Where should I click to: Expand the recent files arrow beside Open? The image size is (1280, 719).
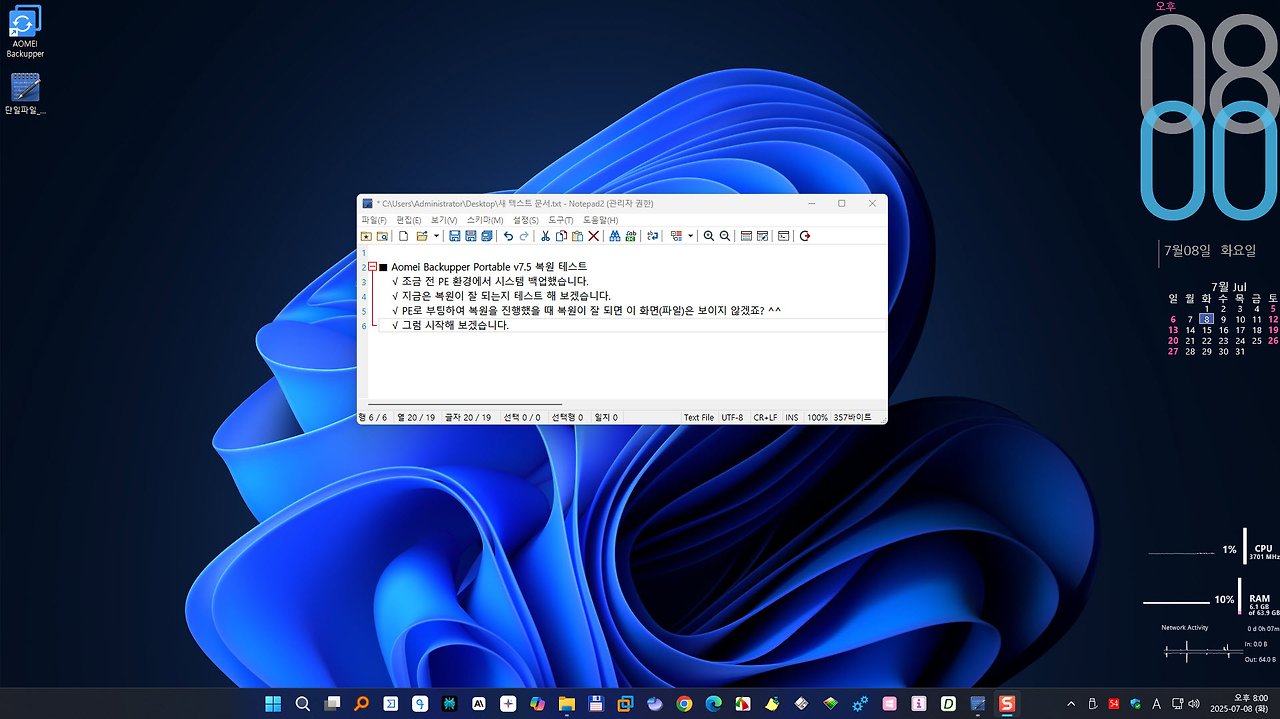point(436,236)
